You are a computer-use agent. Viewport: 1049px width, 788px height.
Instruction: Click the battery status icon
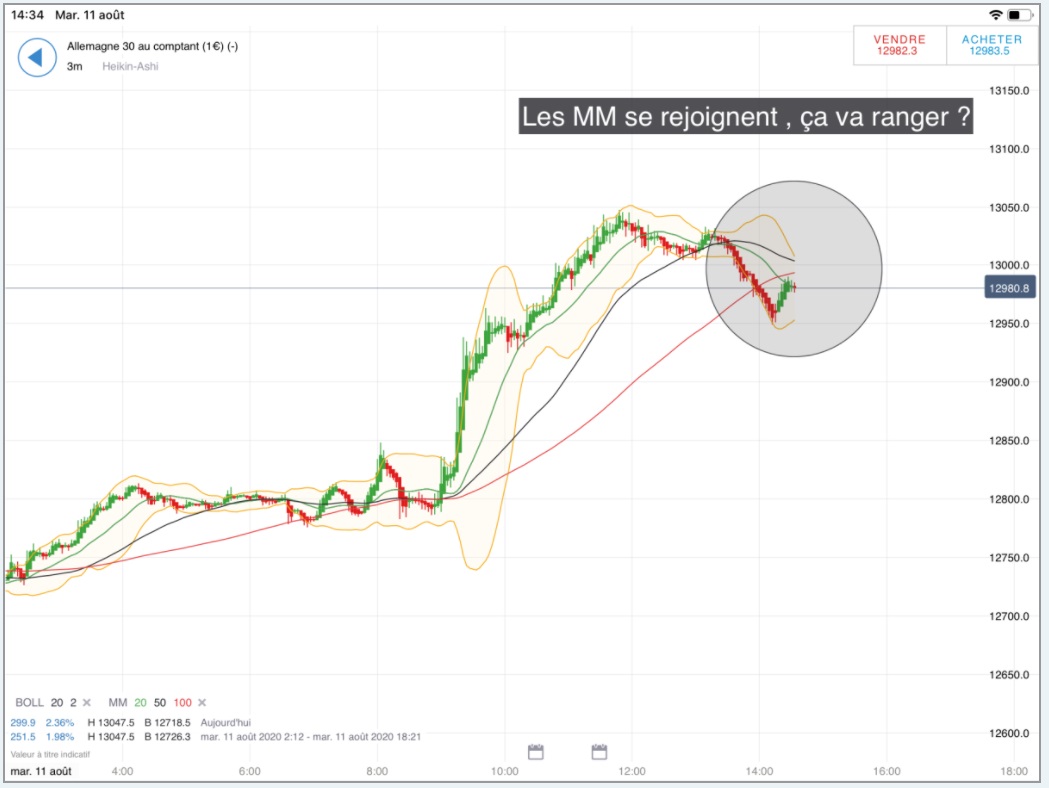point(1020,15)
